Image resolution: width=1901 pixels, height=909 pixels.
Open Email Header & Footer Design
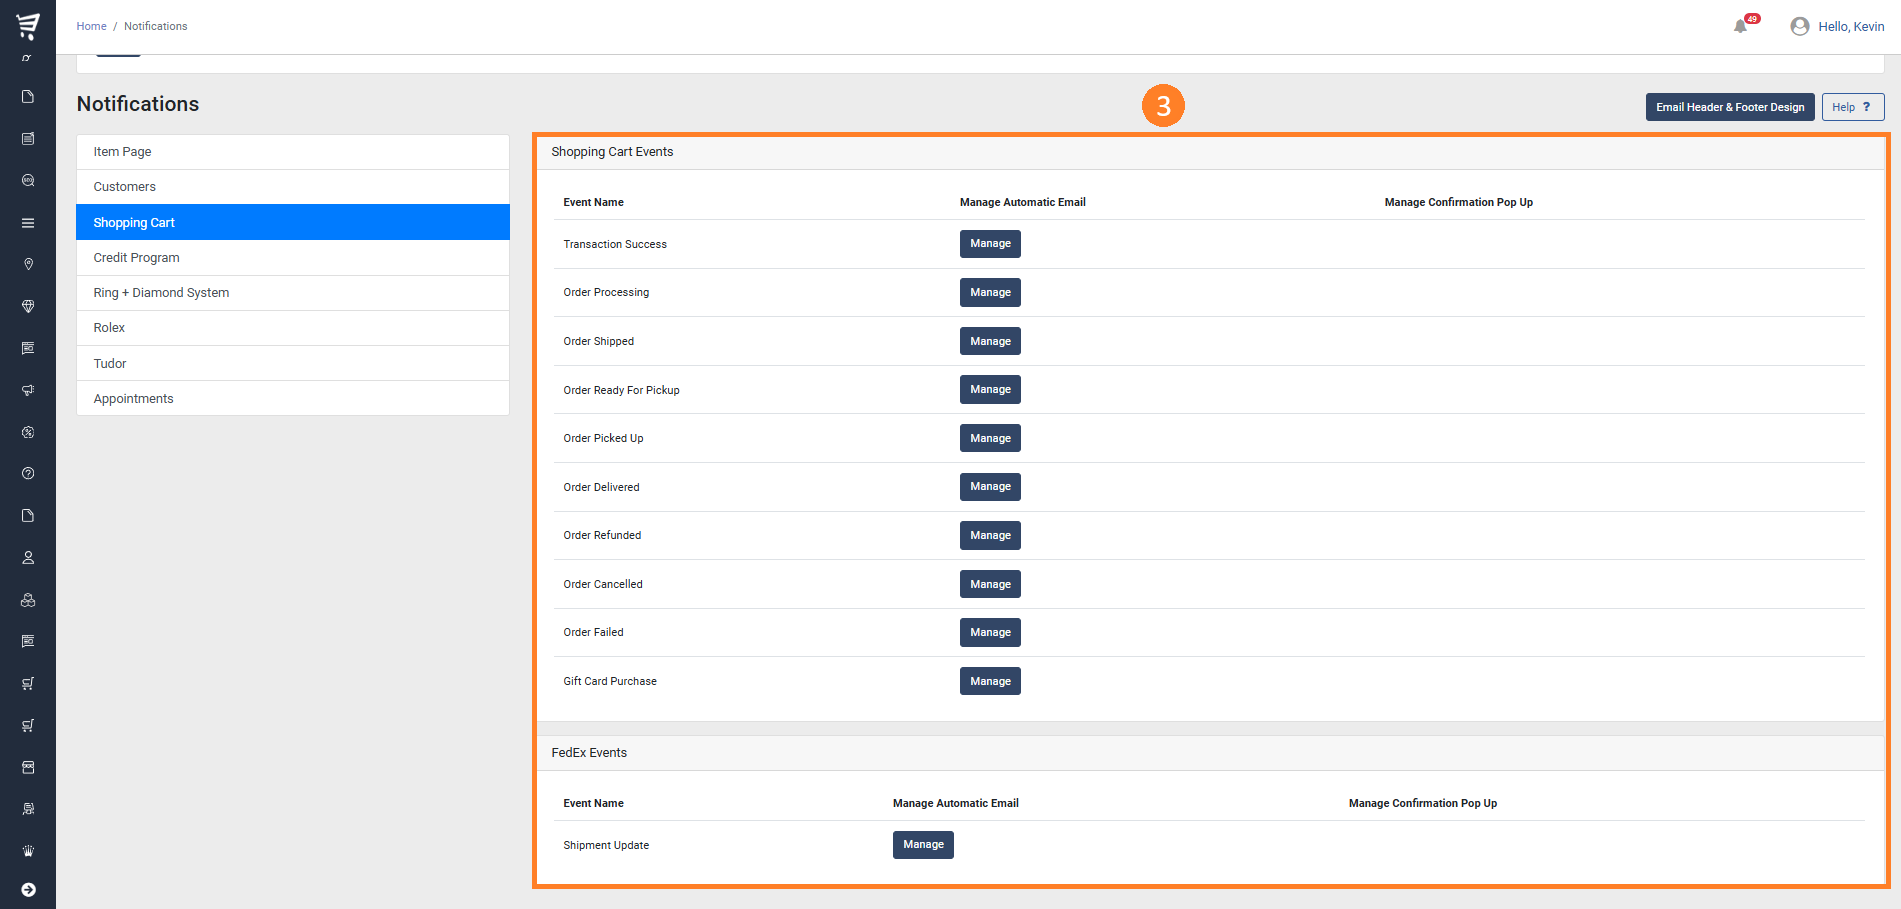point(1730,107)
